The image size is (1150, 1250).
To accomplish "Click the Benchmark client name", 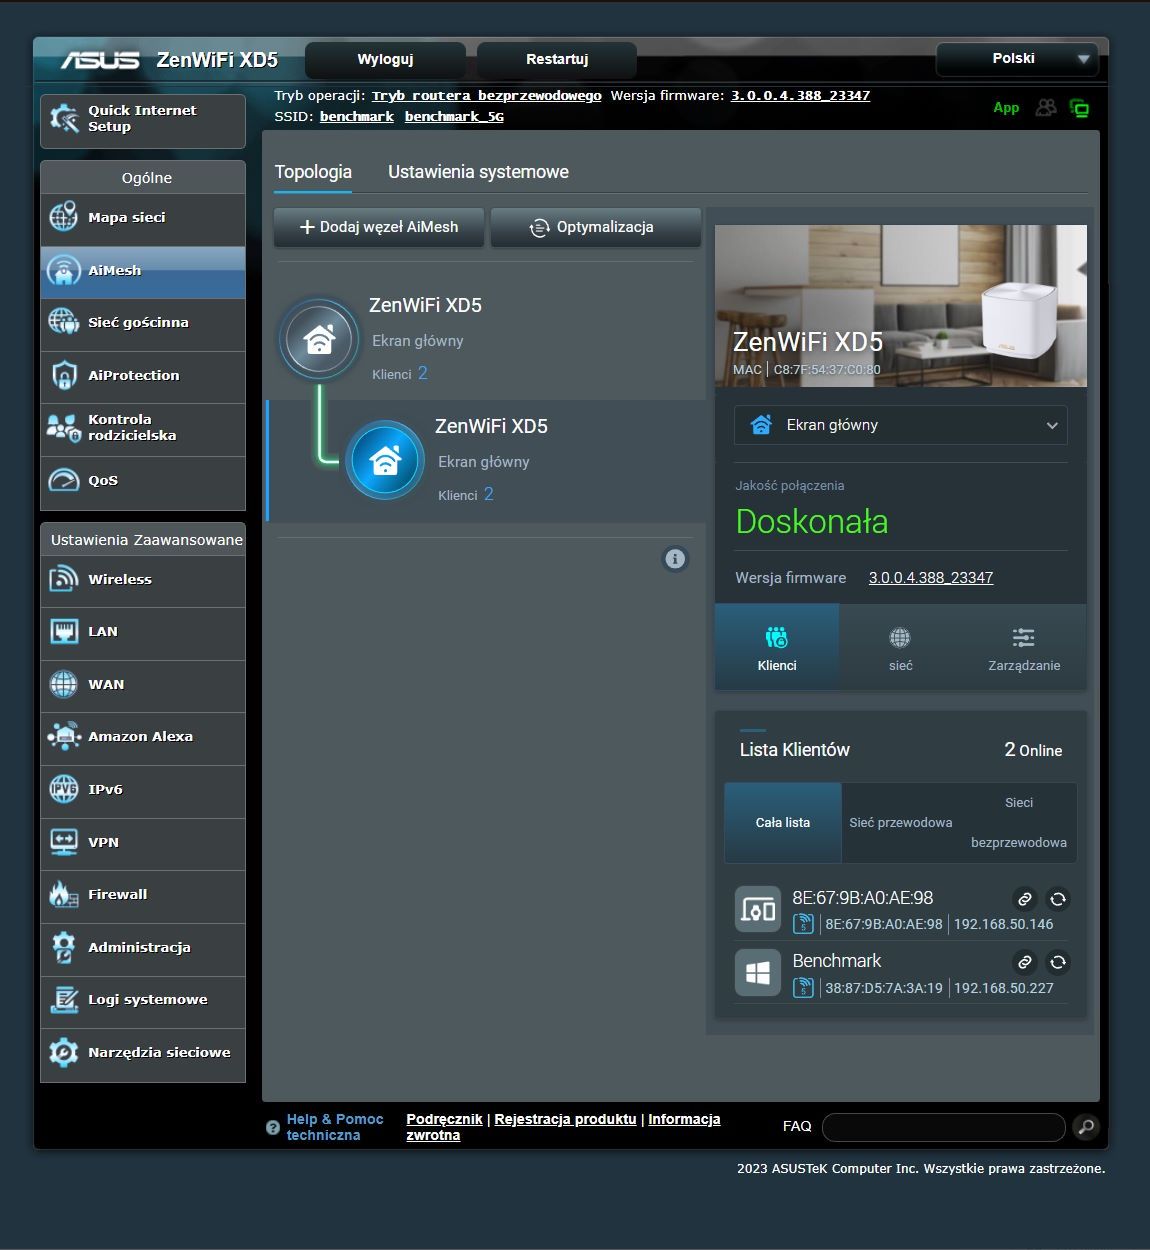I will (837, 961).
